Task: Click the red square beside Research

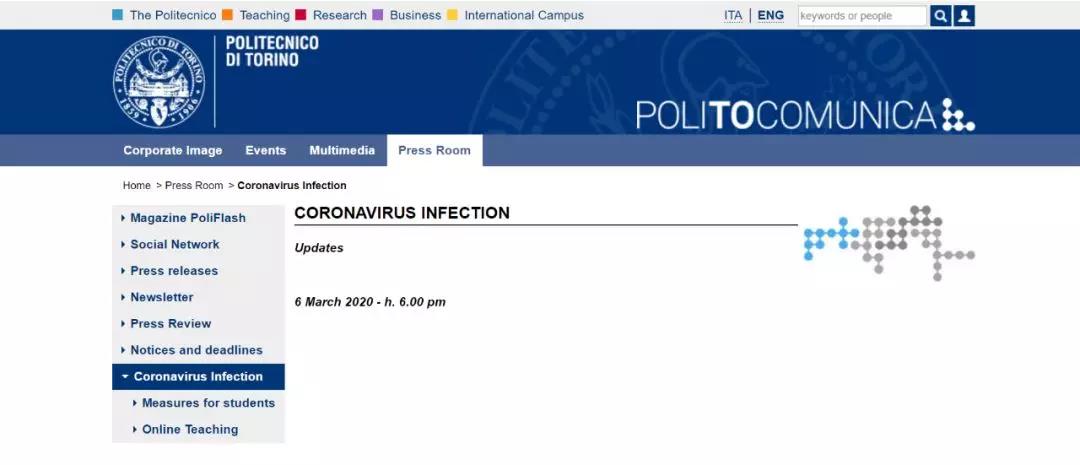Action: click(300, 15)
